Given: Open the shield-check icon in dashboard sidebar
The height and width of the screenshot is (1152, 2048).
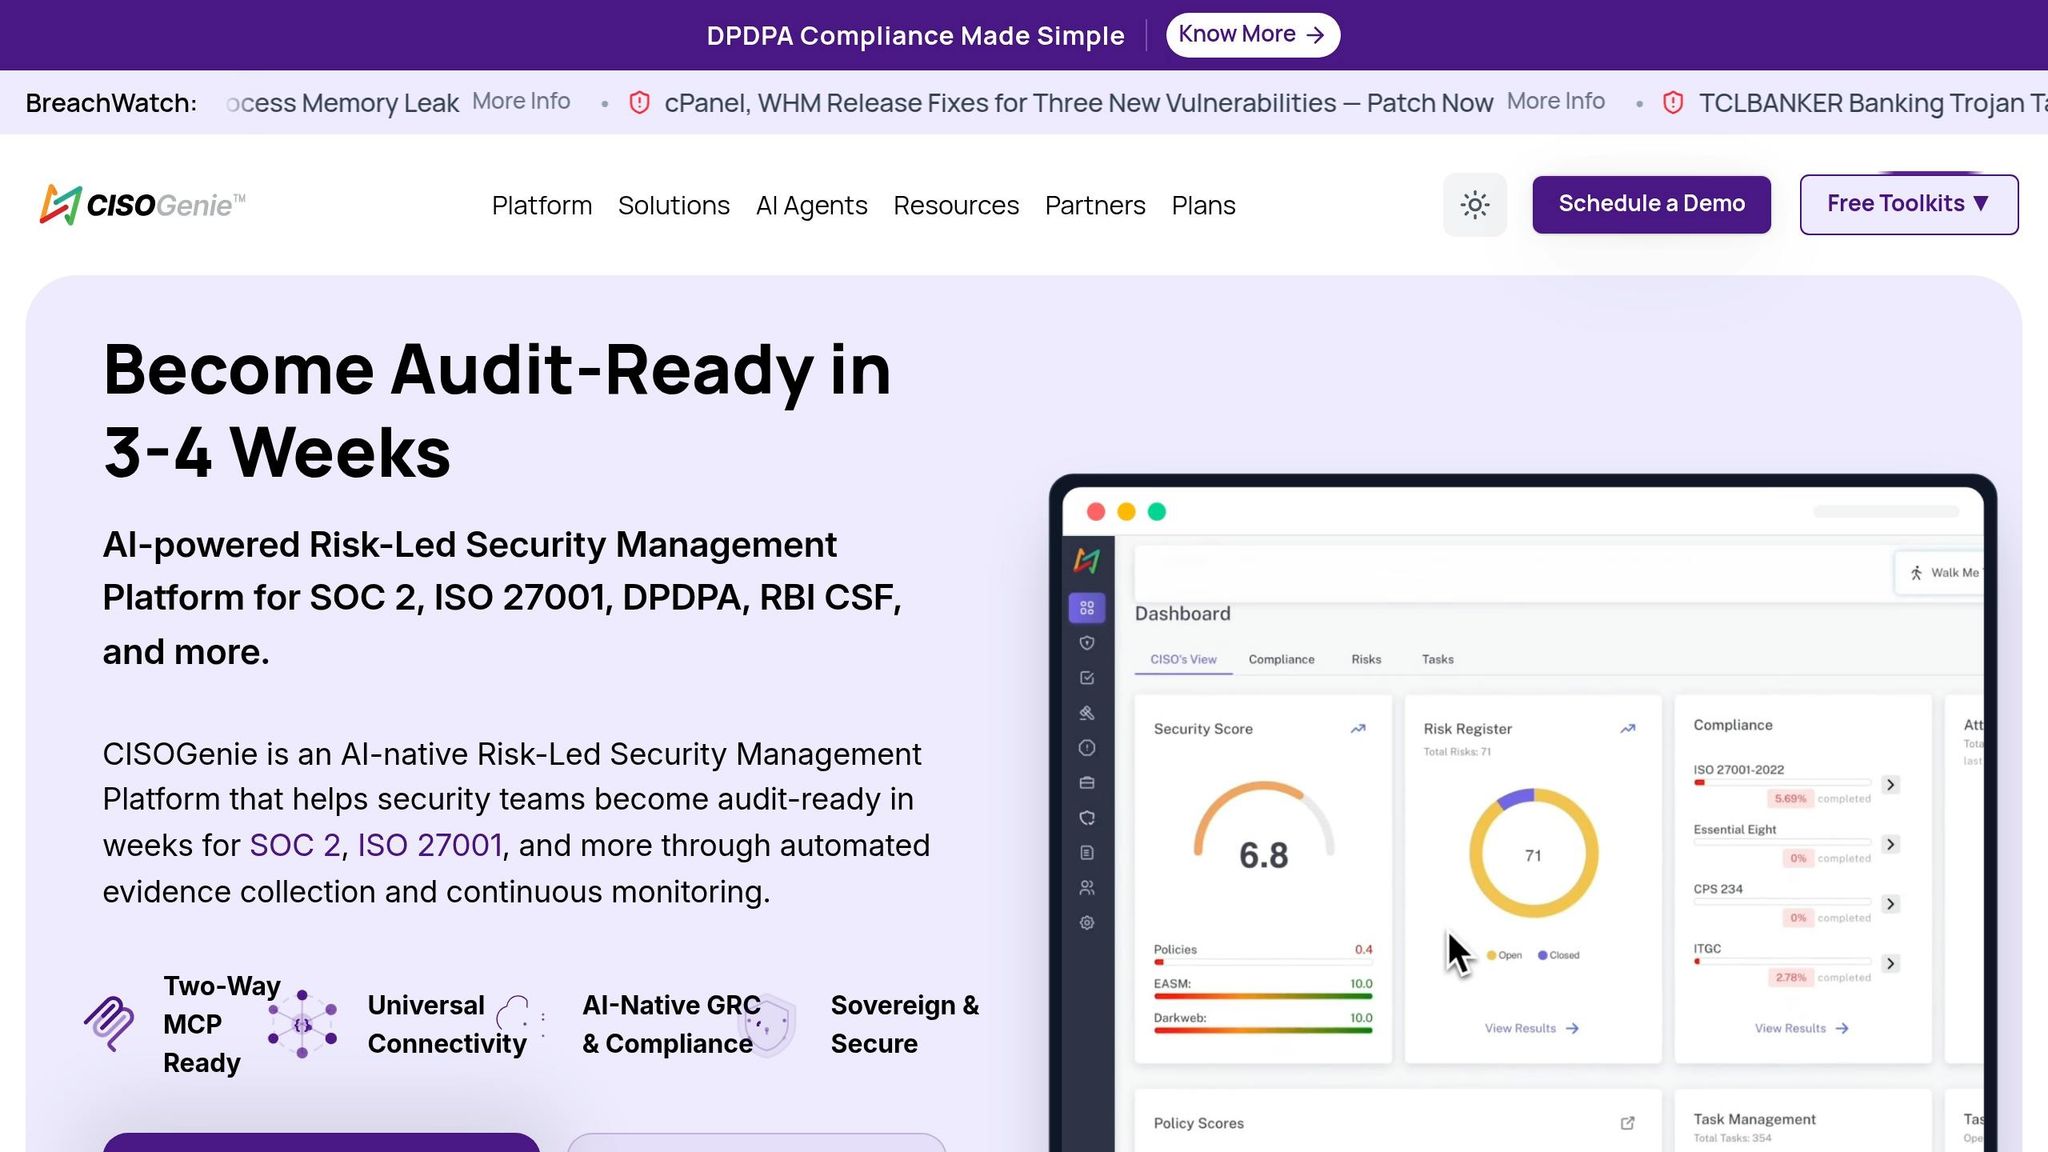Looking at the screenshot, I should click(1087, 818).
